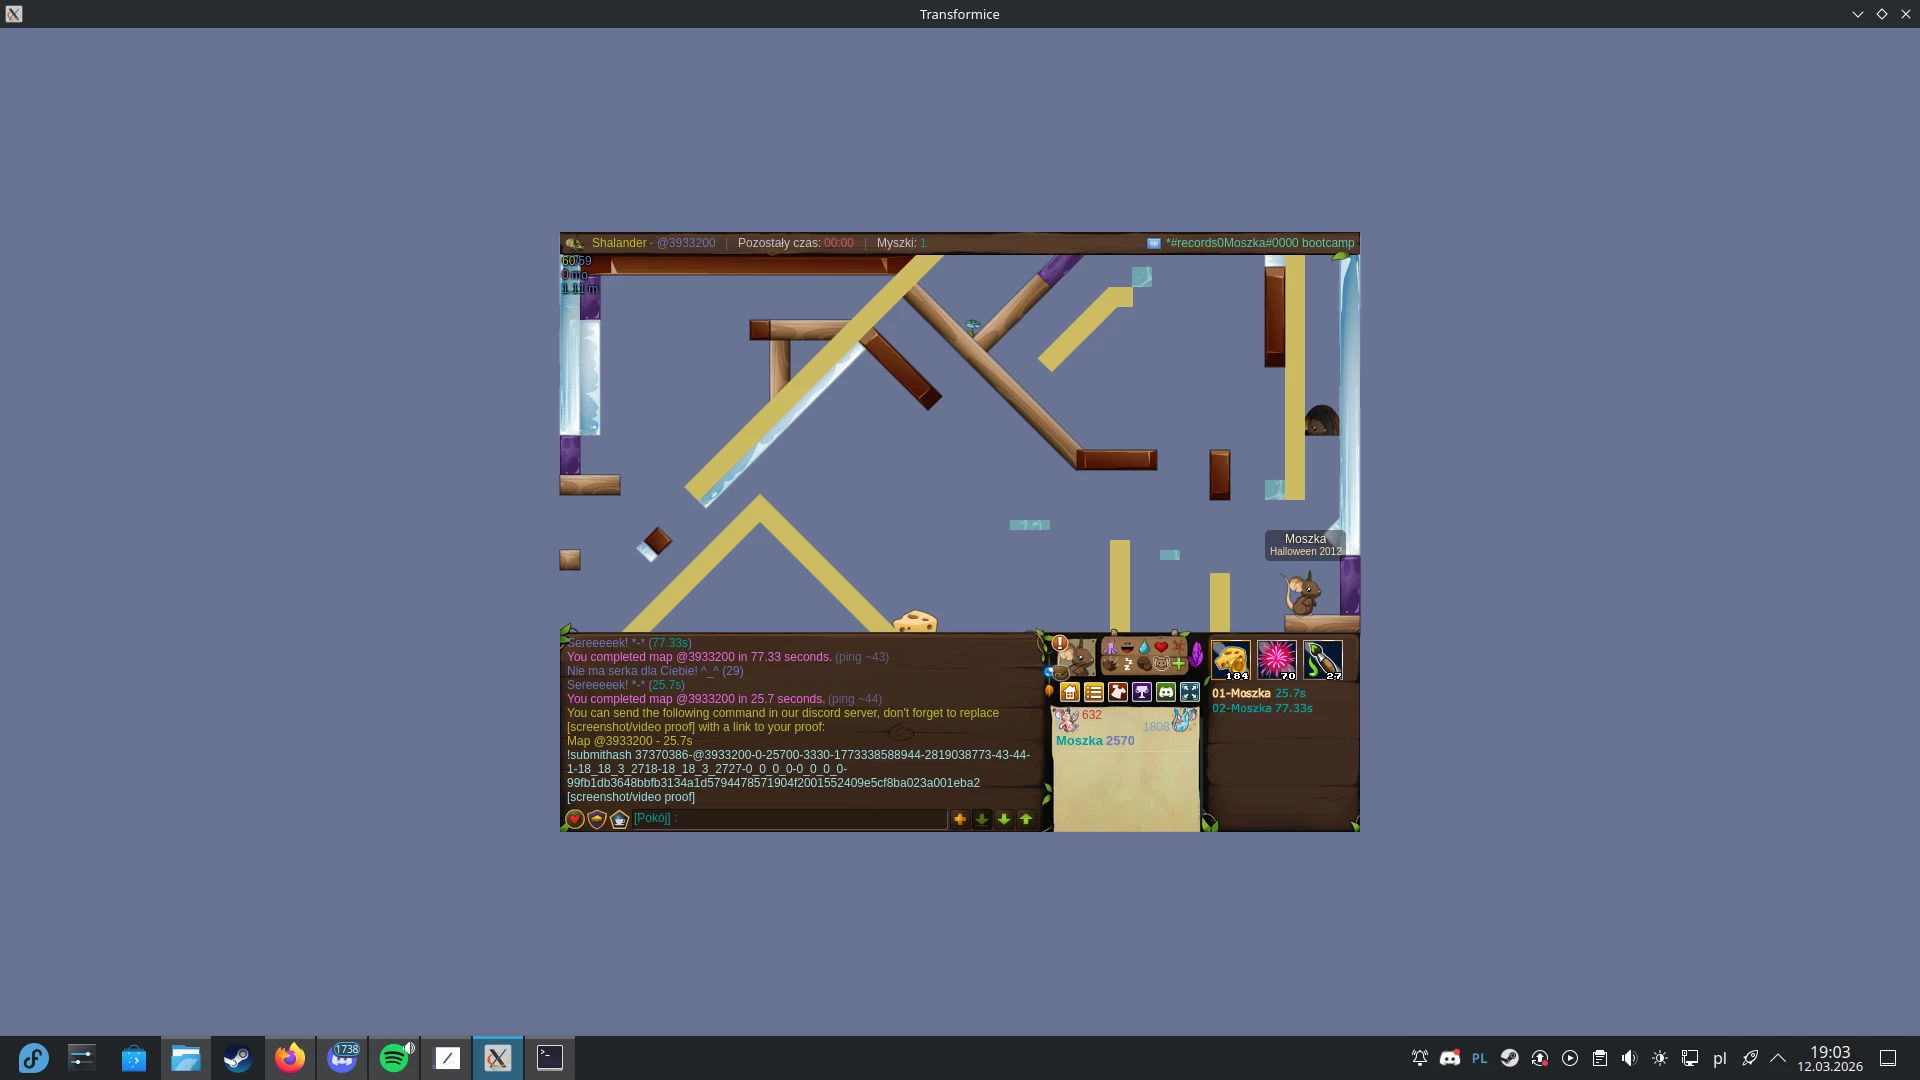
Task: Select the paintbrush item with count 27
Action: pyautogui.click(x=1323, y=660)
